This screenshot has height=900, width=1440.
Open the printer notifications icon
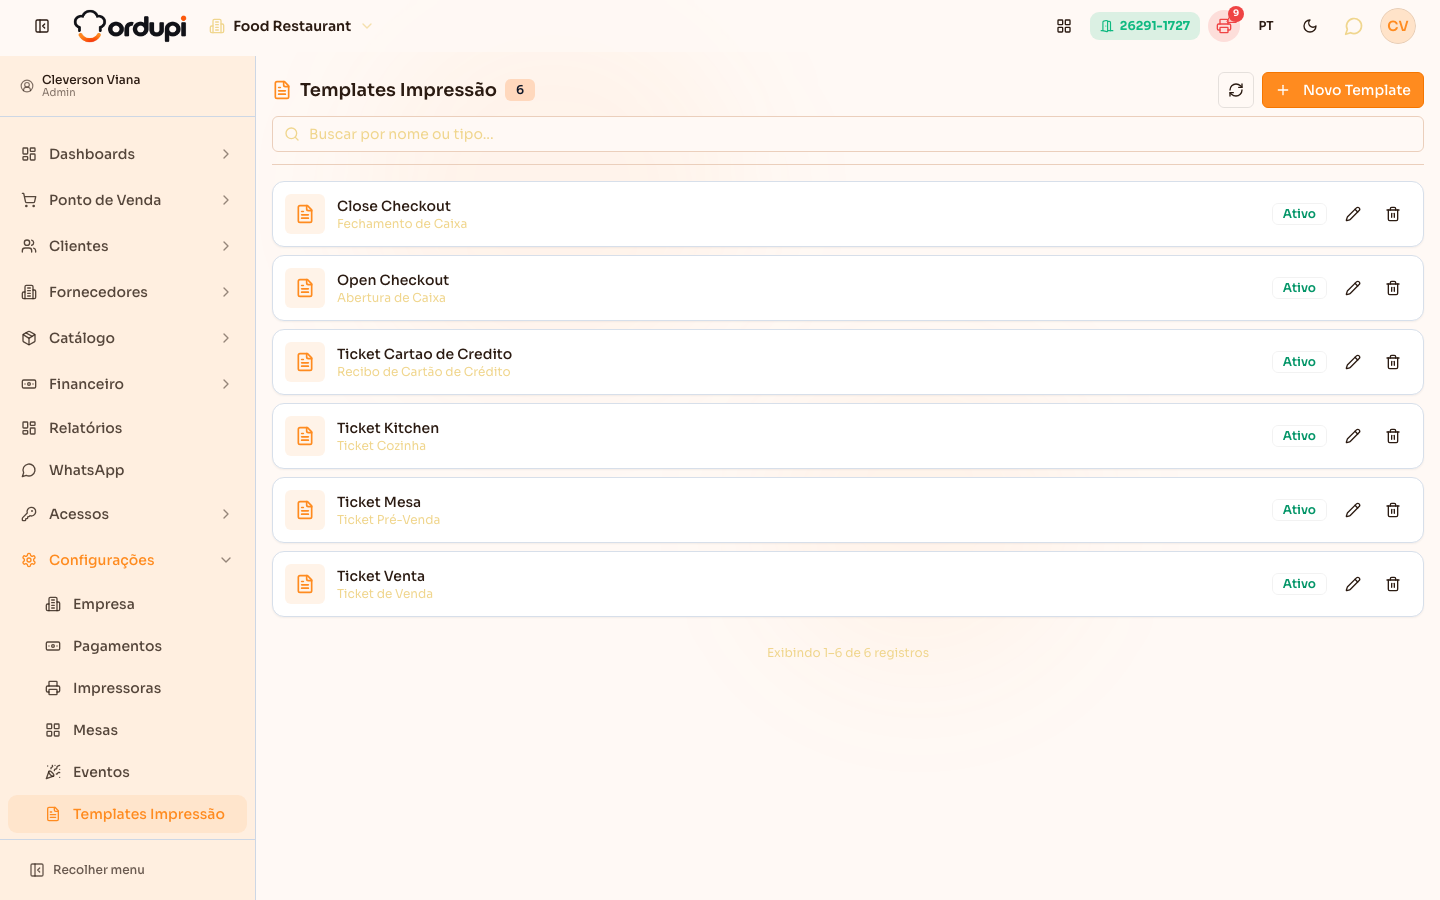(x=1224, y=26)
